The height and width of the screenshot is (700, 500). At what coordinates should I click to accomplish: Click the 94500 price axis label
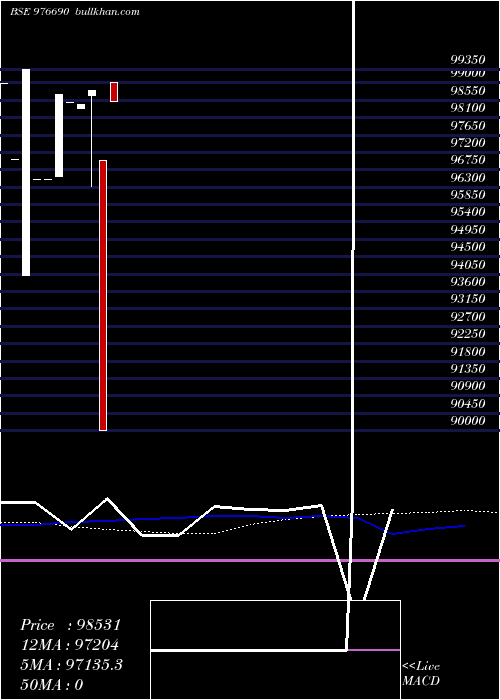467,247
